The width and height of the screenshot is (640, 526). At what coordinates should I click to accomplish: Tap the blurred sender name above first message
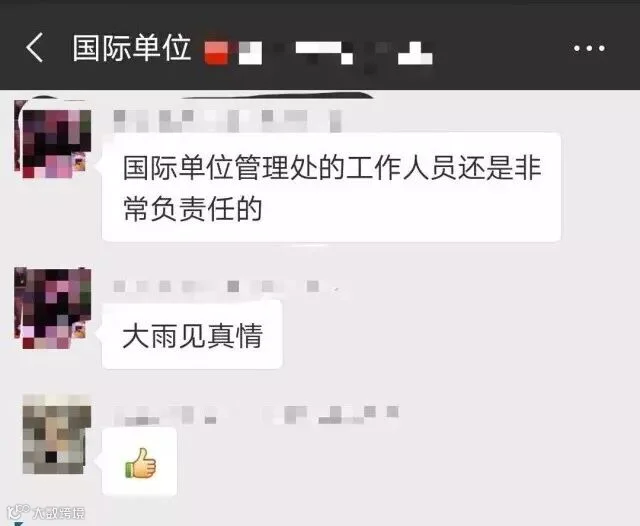(227, 121)
